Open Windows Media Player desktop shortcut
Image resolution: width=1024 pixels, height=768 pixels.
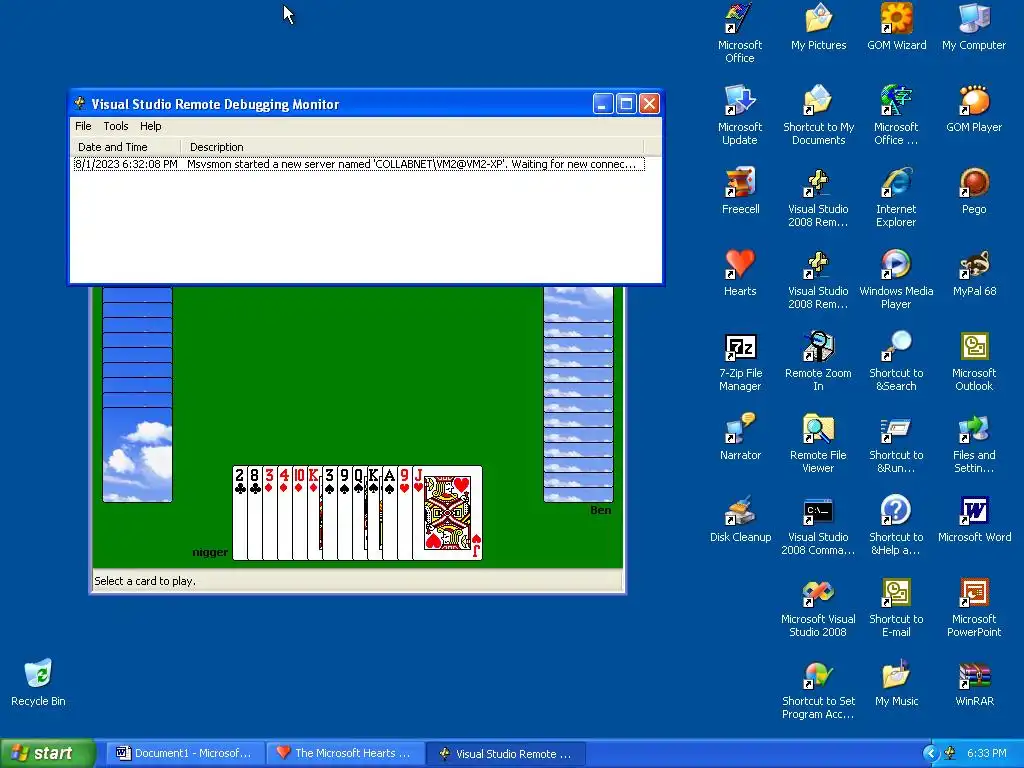click(896, 279)
